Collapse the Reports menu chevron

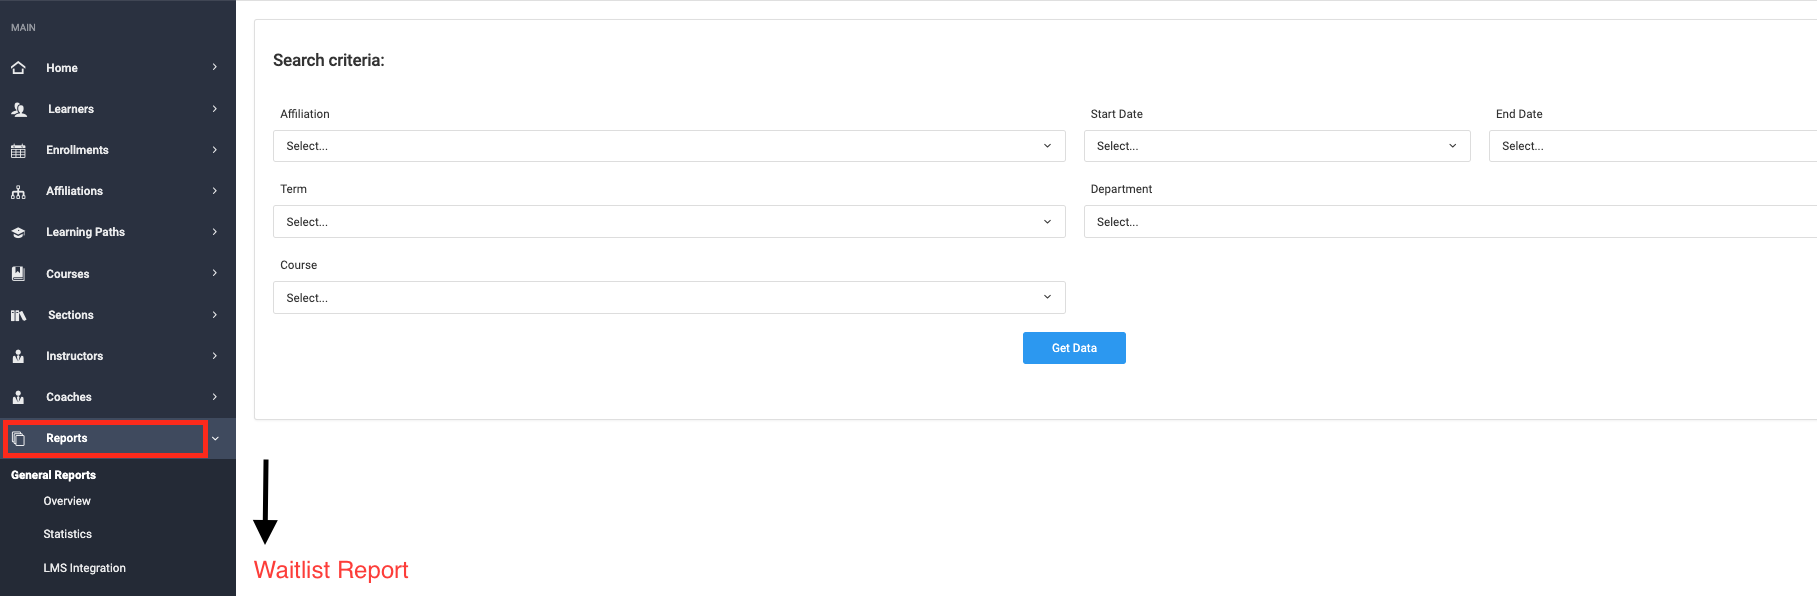[x=215, y=438]
